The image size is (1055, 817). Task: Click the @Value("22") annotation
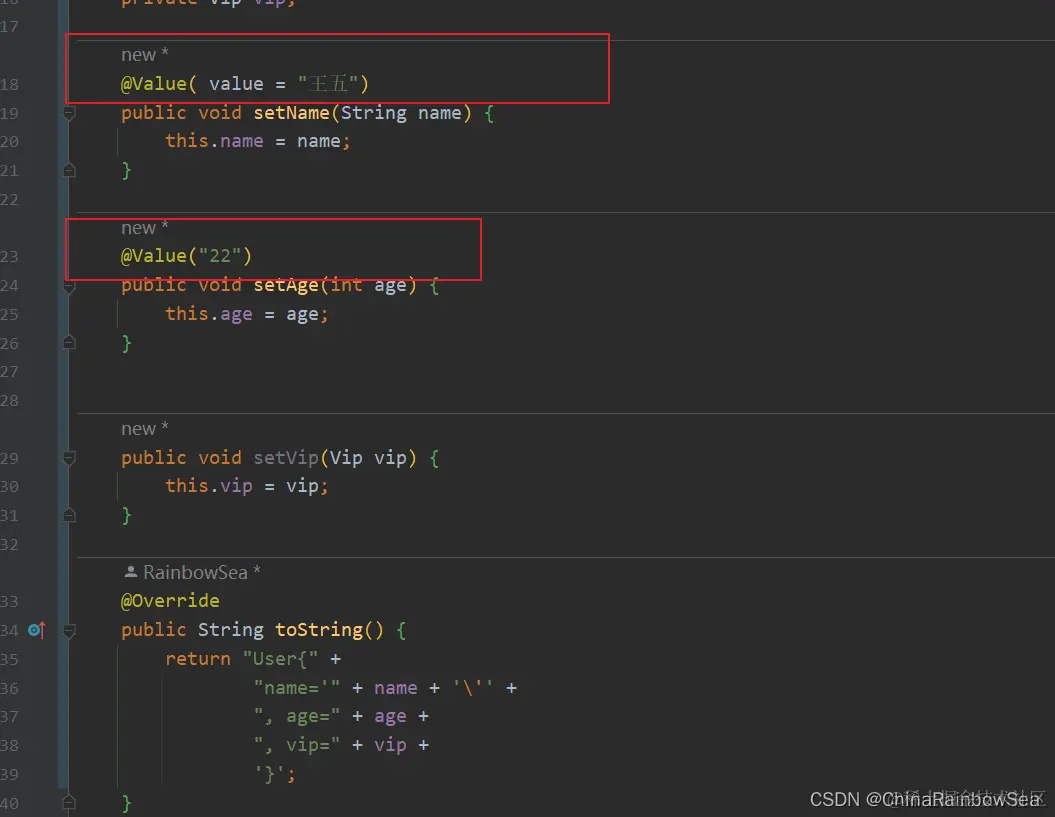coord(186,256)
